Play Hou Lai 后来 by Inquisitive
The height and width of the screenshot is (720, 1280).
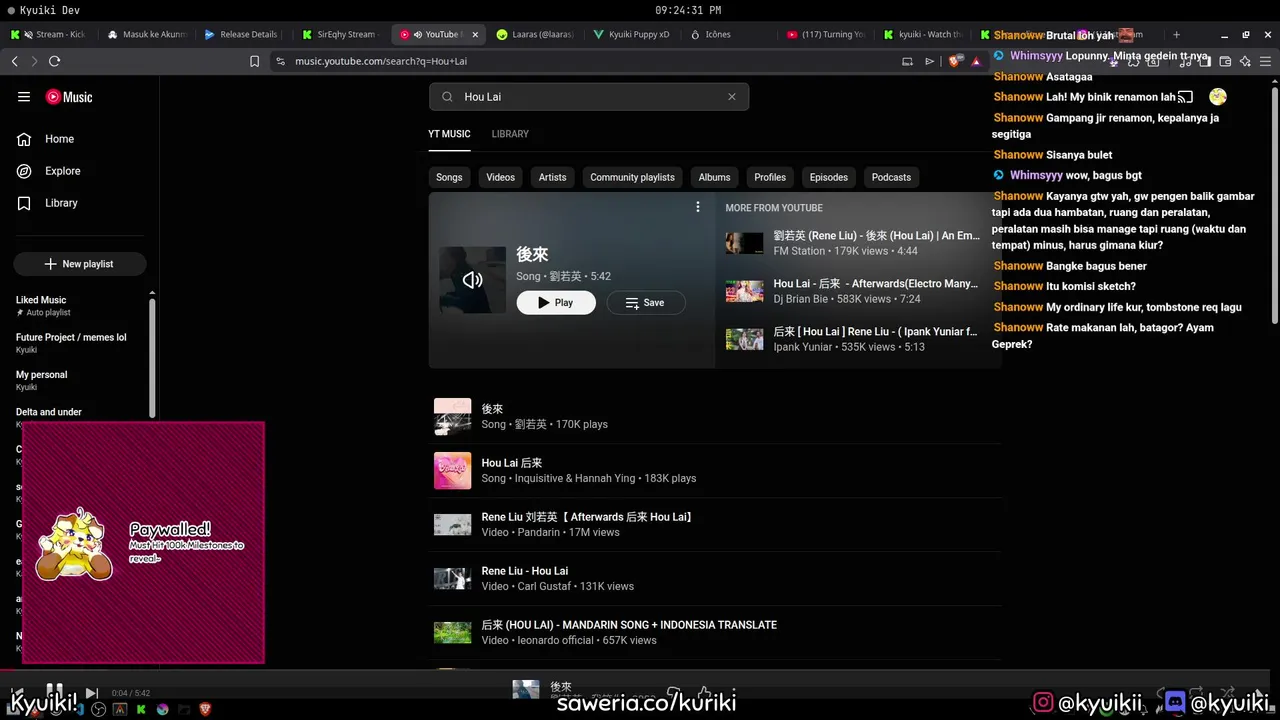715,471
